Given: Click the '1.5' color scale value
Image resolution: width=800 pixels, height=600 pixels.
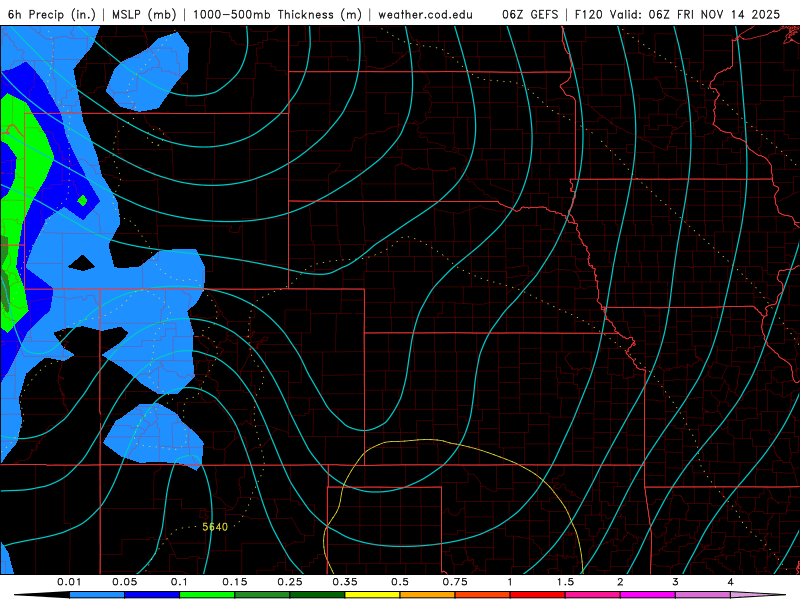Looking at the screenshot, I should pos(565,582).
